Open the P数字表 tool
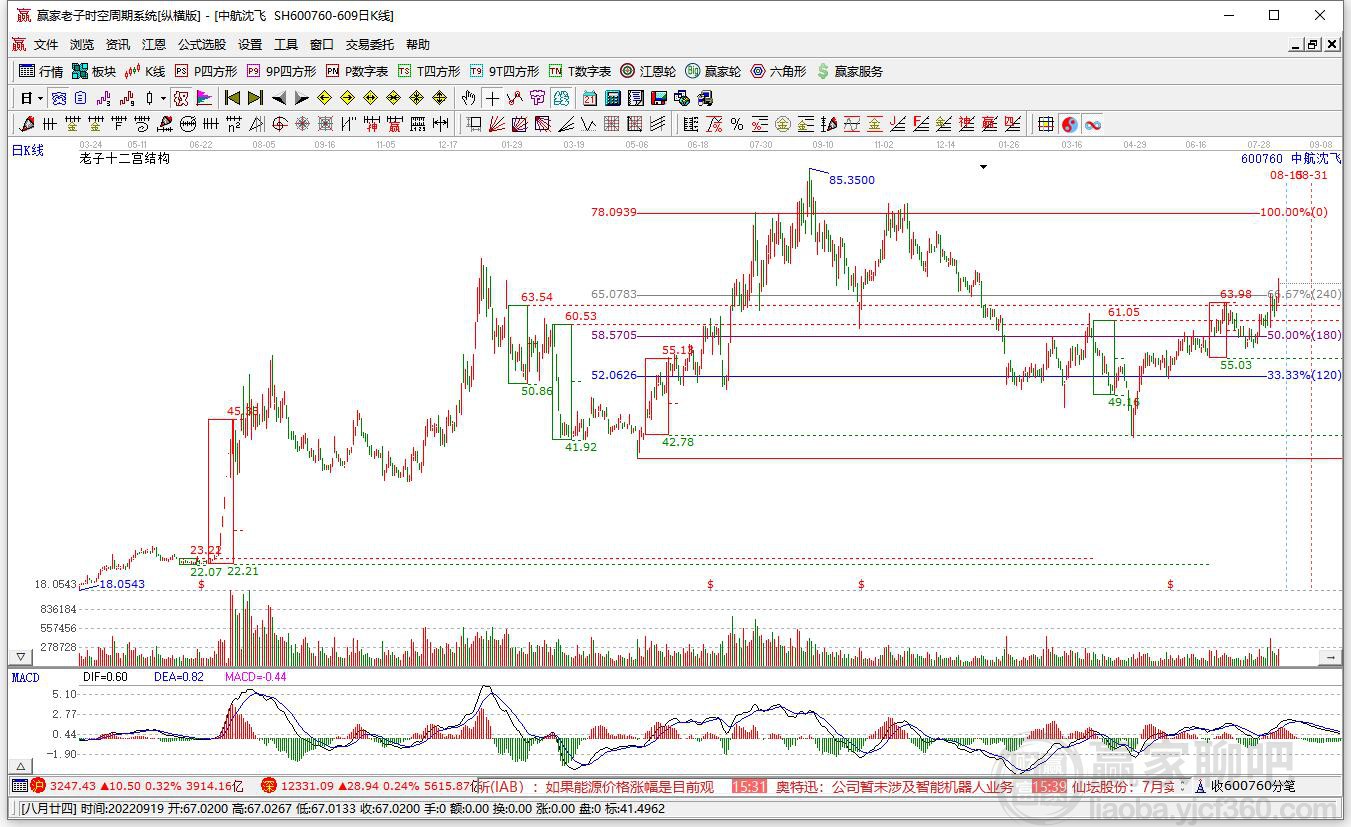 (x=357, y=71)
